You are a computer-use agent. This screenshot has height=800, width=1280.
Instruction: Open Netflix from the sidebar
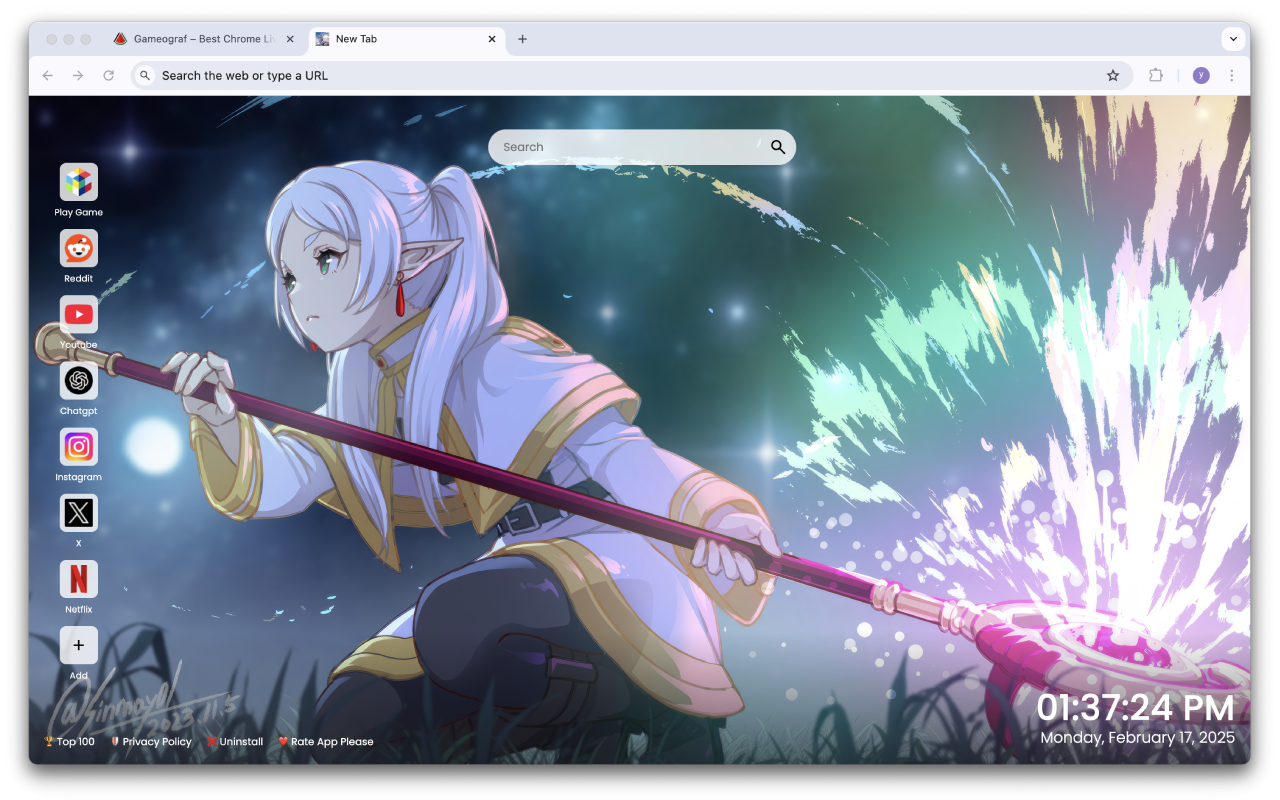(x=78, y=578)
